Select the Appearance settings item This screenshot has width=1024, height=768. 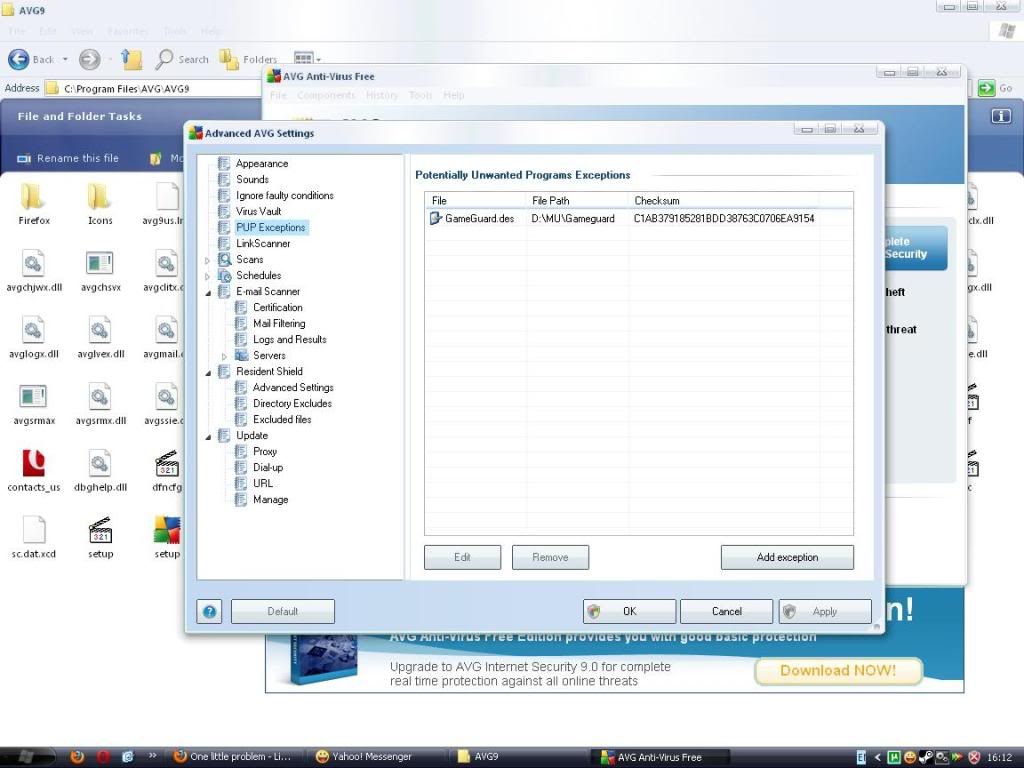pyautogui.click(x=262, y=163)
